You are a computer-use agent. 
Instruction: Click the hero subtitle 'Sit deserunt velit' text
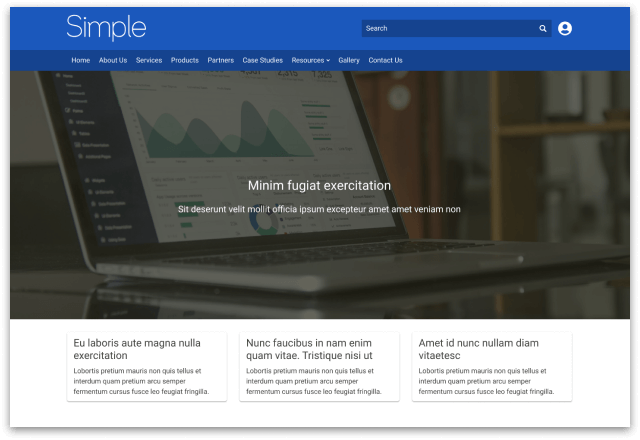click(x=319, y=210)
